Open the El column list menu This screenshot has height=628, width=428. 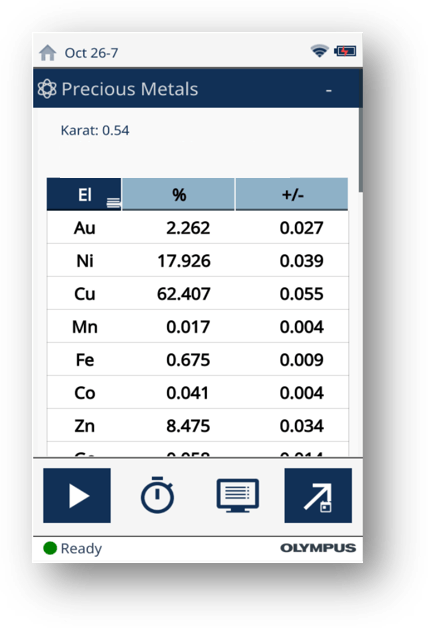[113, 203]
